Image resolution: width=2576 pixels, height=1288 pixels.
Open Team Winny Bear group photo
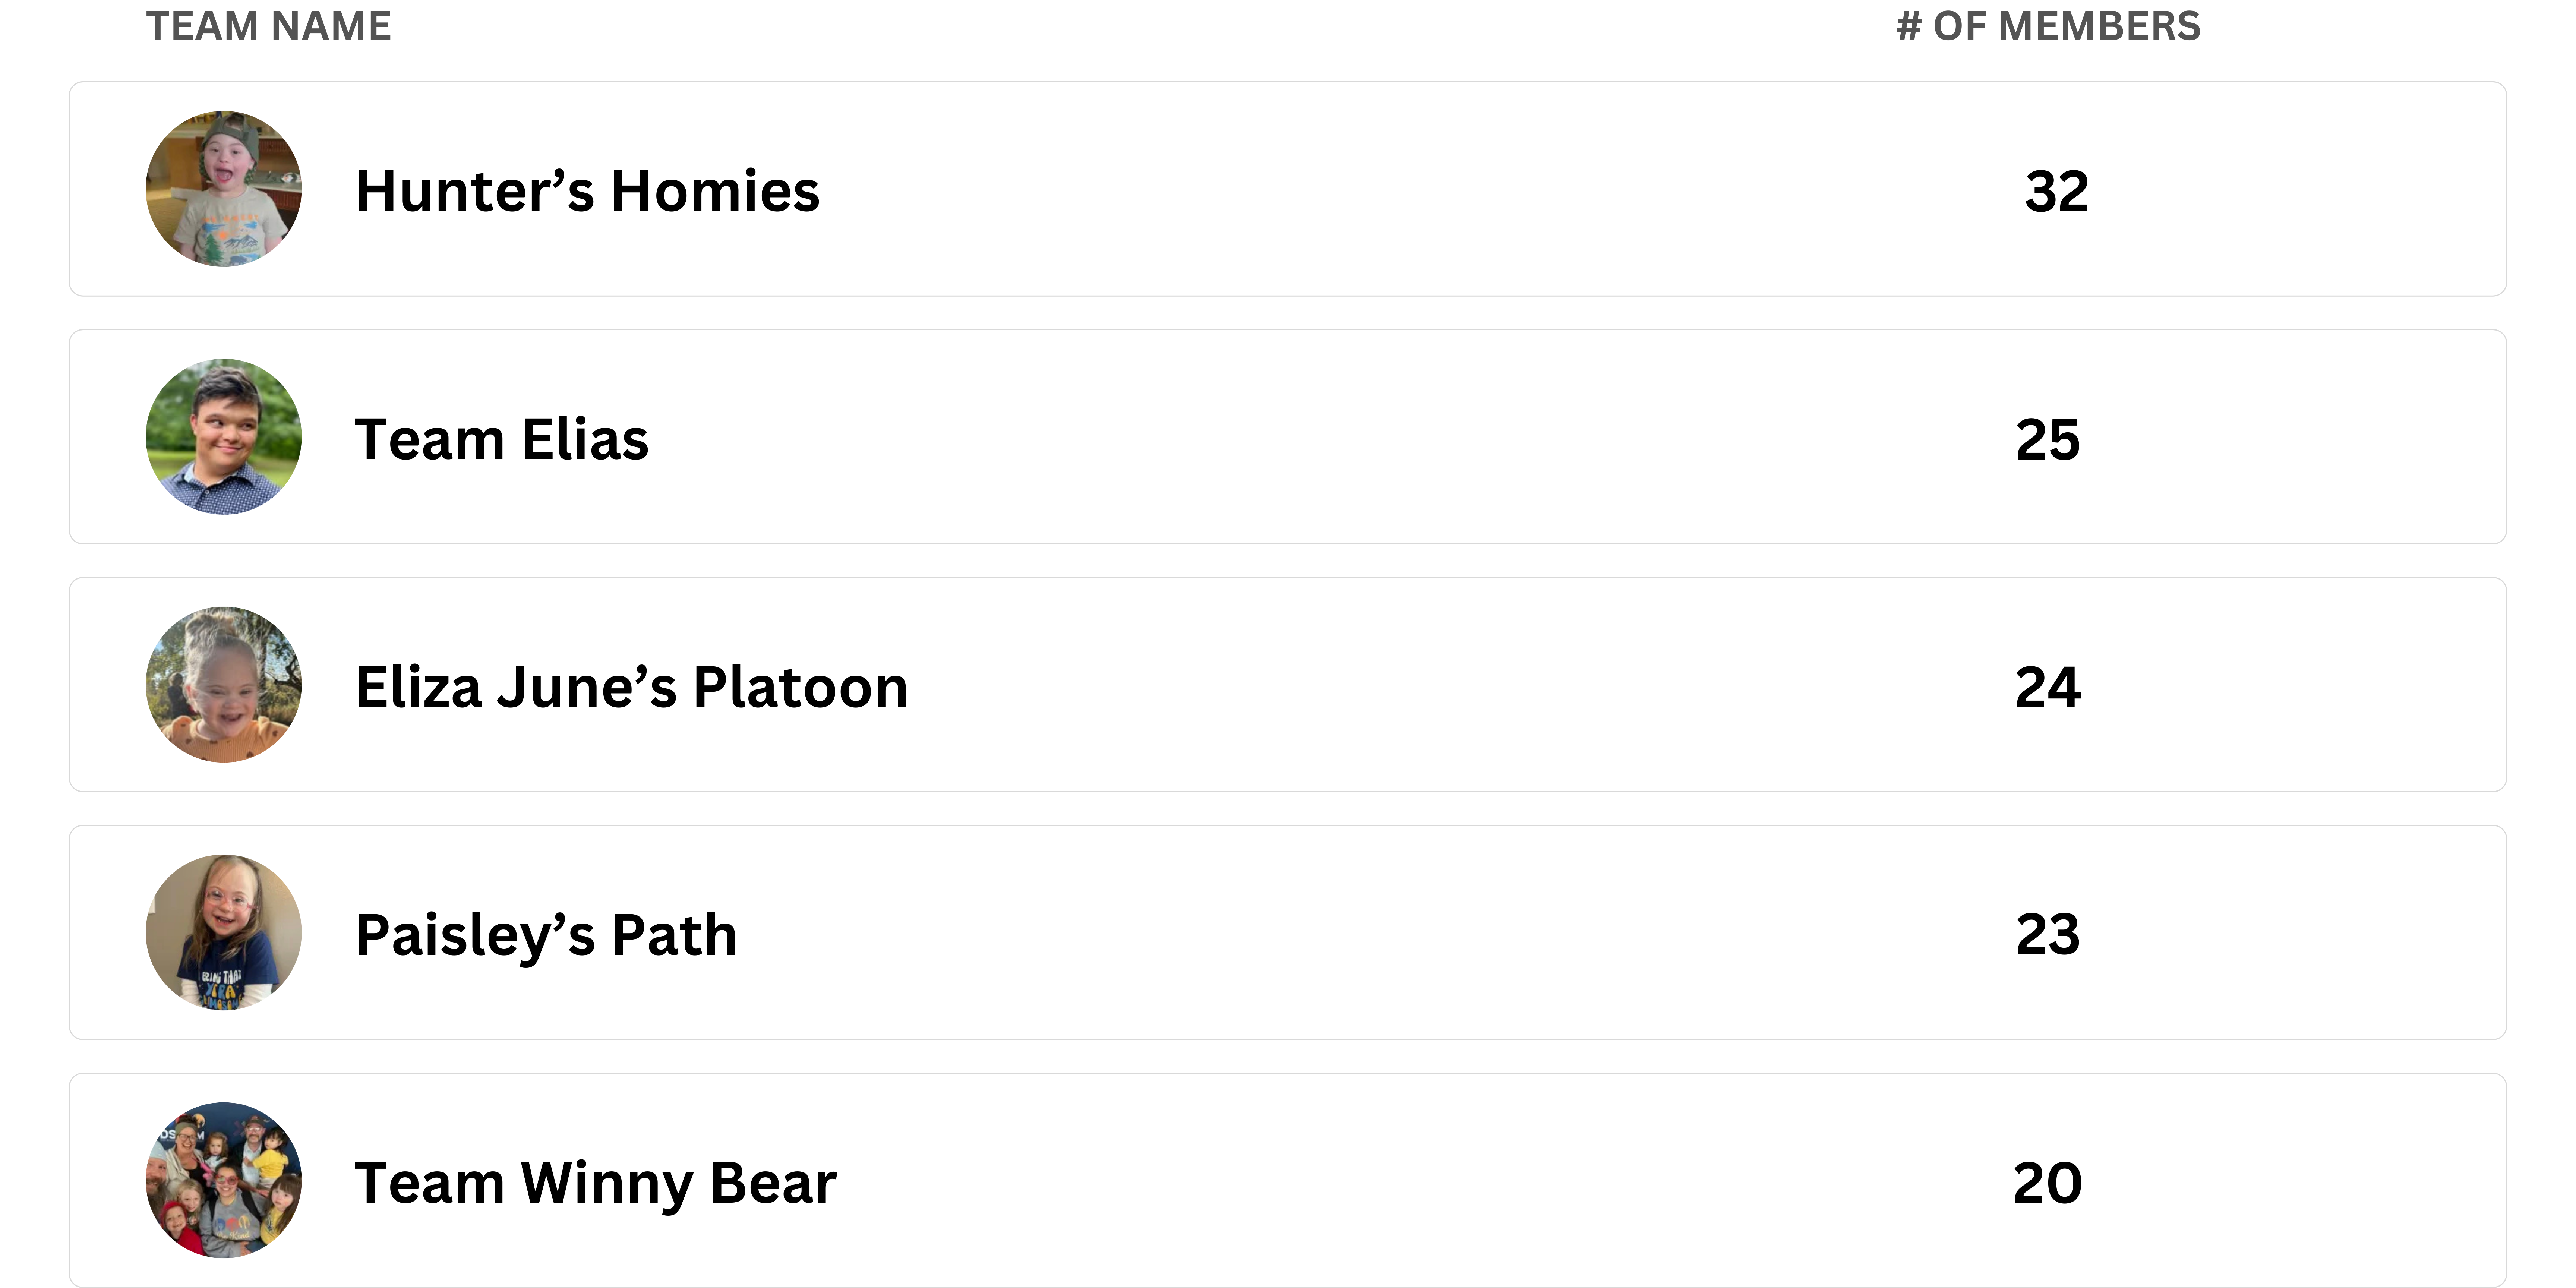tap(224, 1180)
